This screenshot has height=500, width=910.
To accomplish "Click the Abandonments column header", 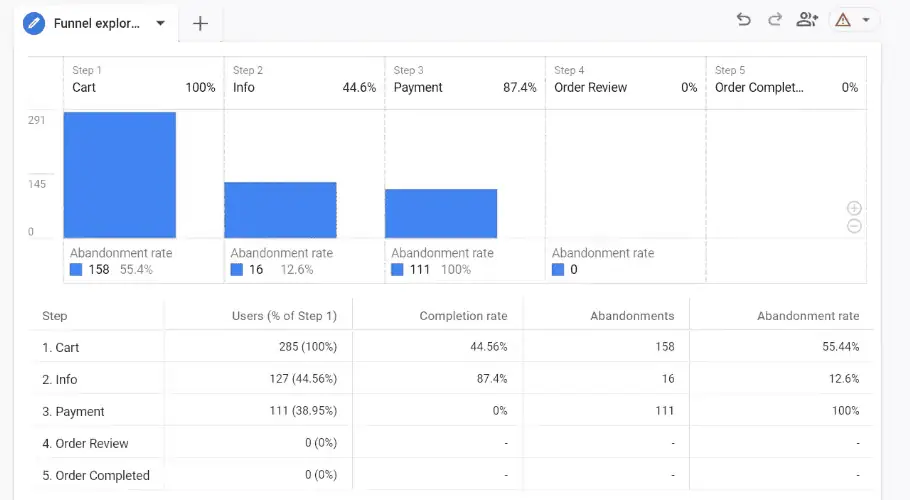I will (x=632, y=316).
